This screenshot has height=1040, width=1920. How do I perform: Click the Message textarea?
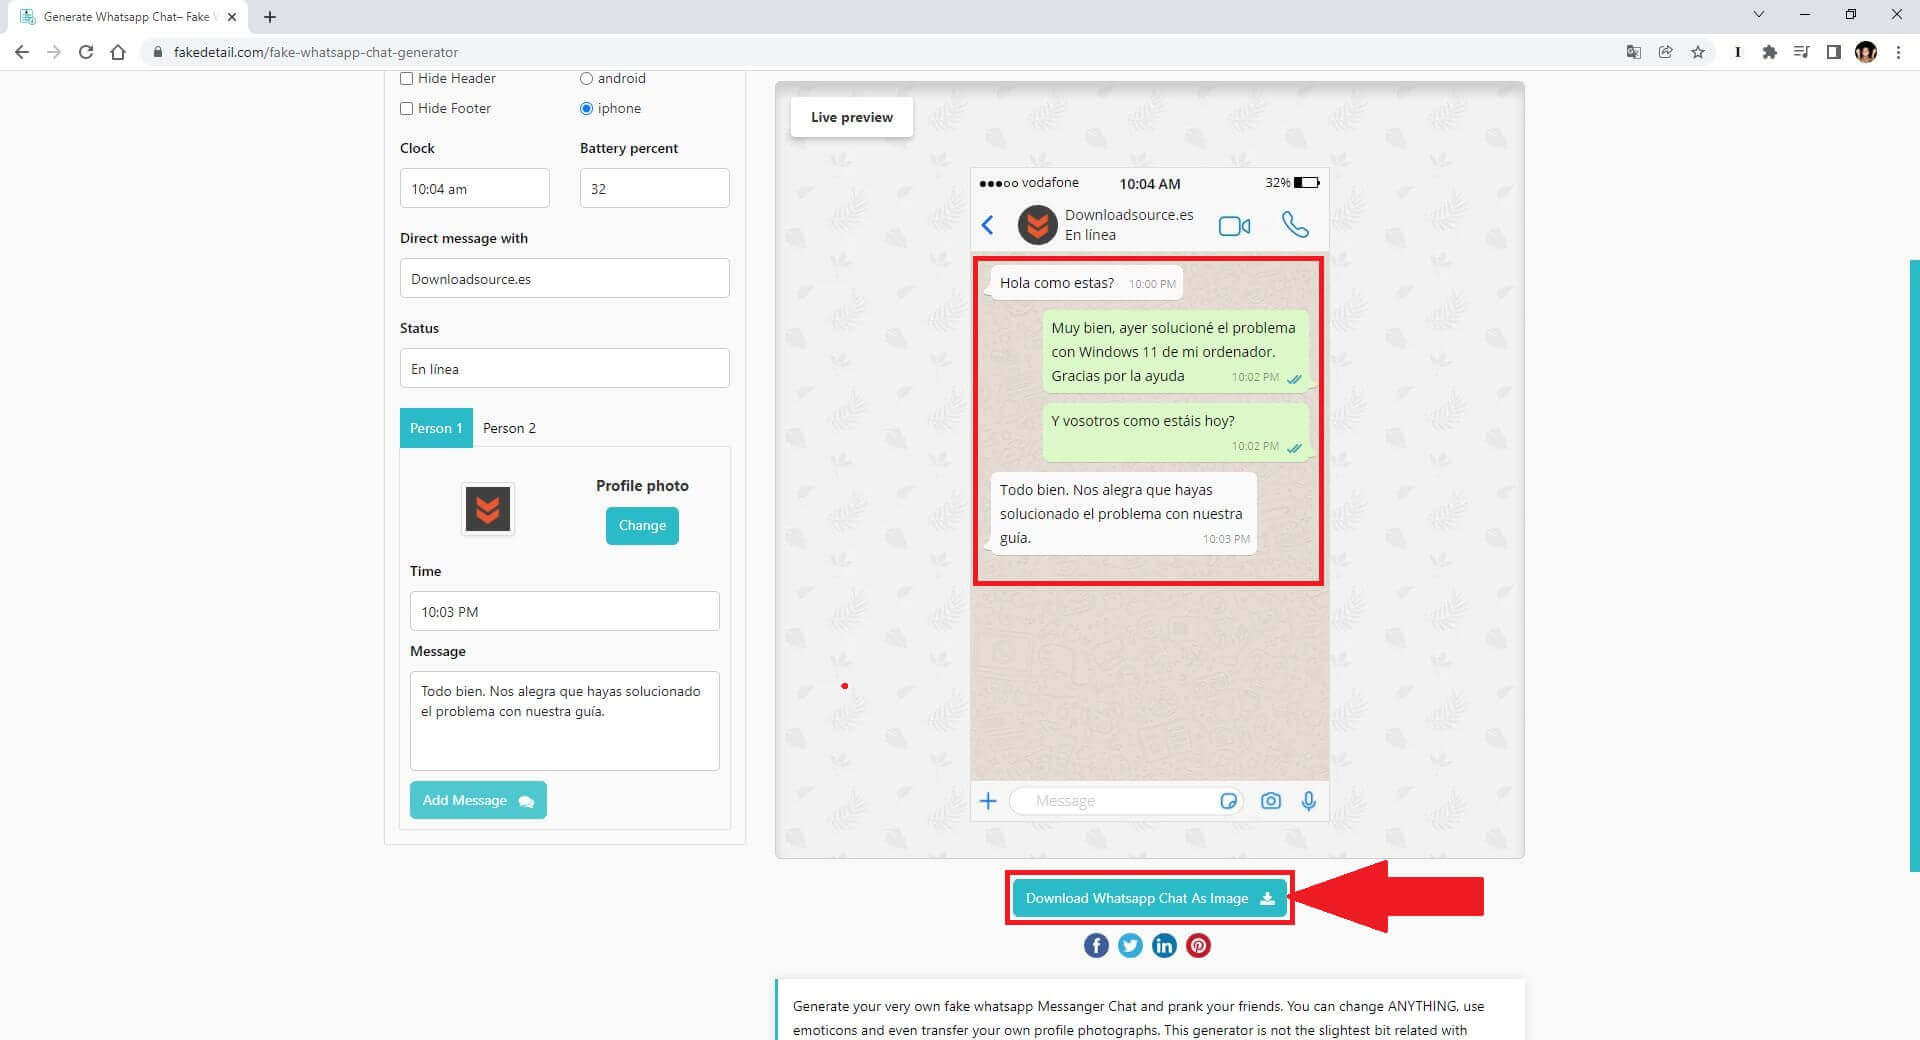565,721
